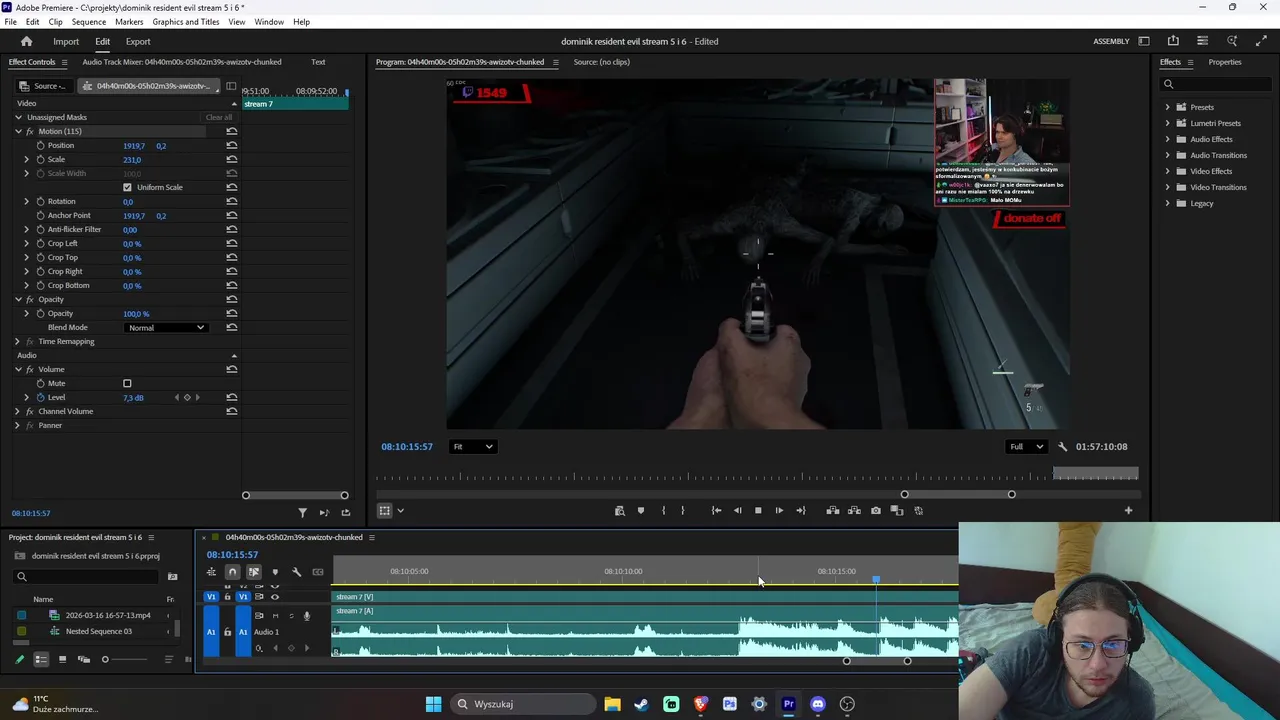Expand the Presets folder in Effects
Viewport: 1280px width, 720px height.
click(1167, 107)
